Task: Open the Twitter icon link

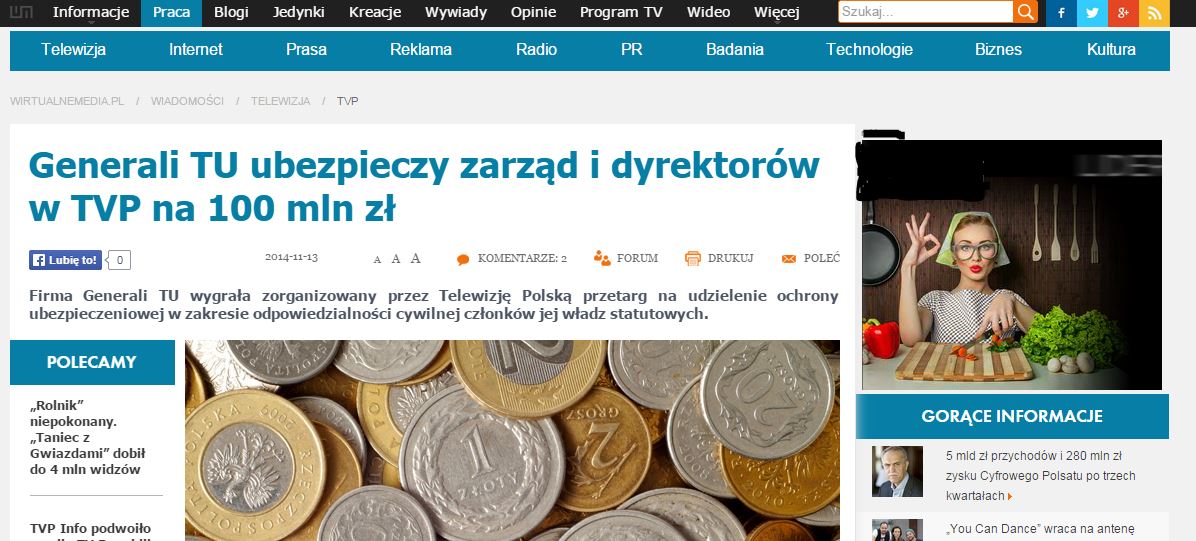Action: click(1092, 13)
